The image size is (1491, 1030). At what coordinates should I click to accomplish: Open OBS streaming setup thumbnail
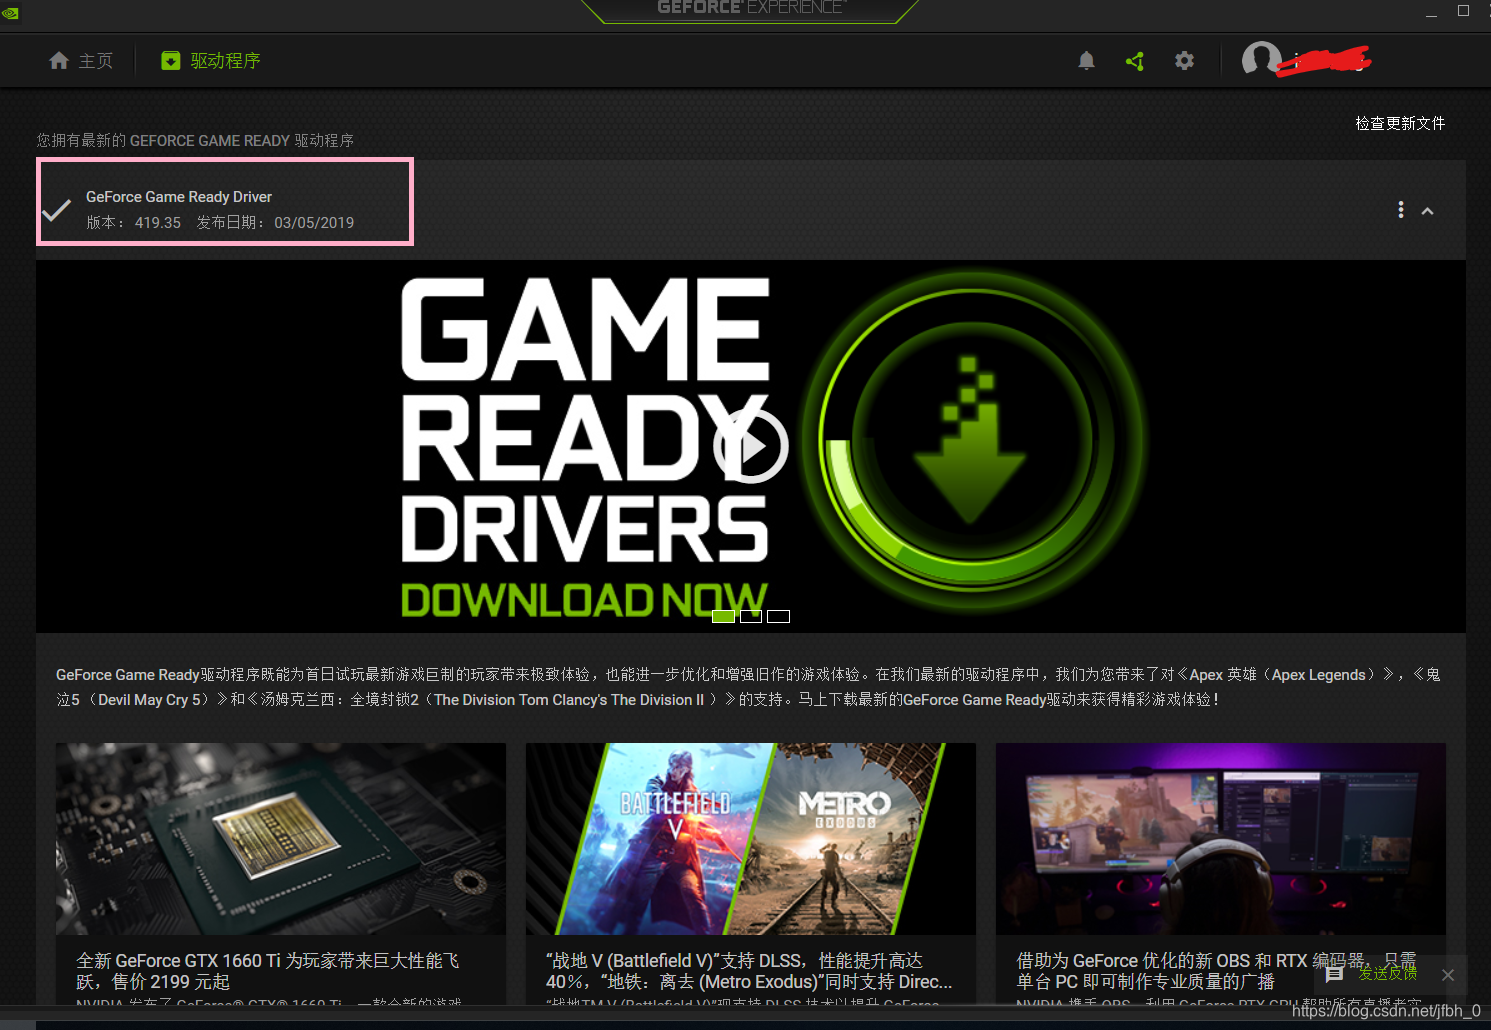[x=1221, y=839]
